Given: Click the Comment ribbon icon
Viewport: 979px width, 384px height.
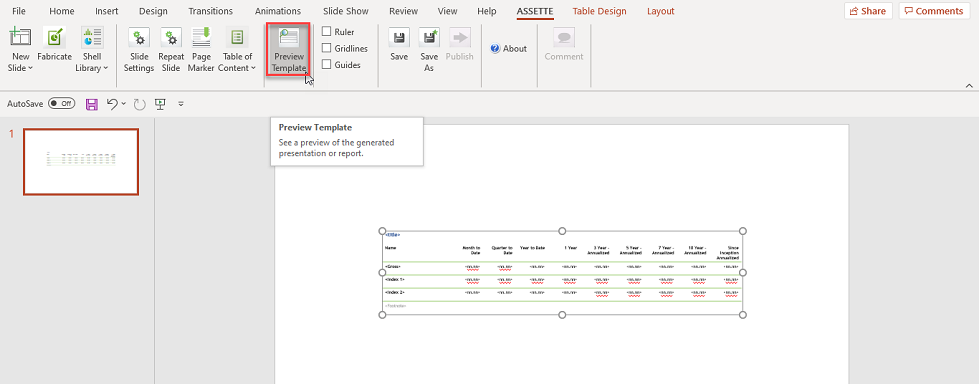Looking at the screenshot, I should pos(564,37).
